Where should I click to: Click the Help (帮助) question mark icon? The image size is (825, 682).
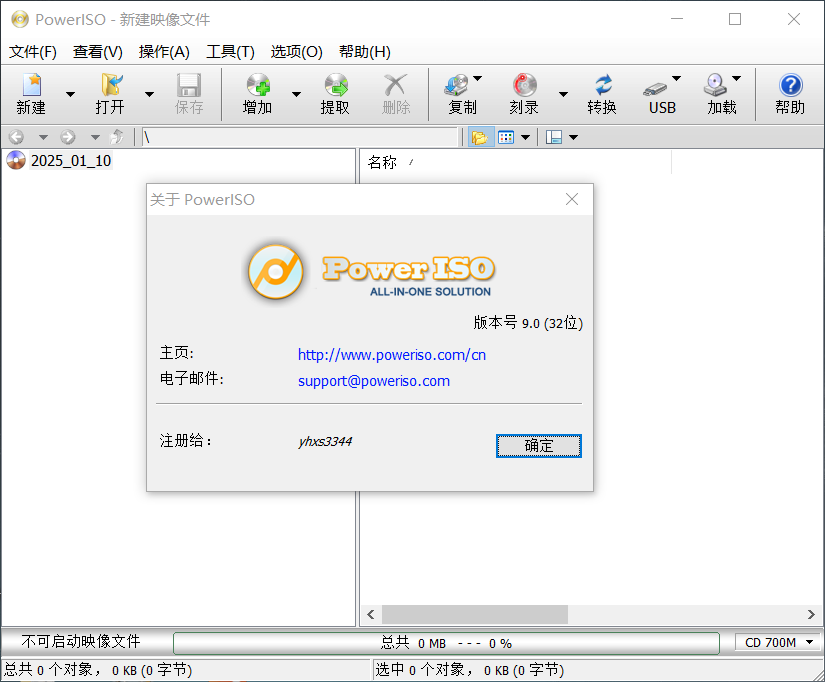click(791, 85)
